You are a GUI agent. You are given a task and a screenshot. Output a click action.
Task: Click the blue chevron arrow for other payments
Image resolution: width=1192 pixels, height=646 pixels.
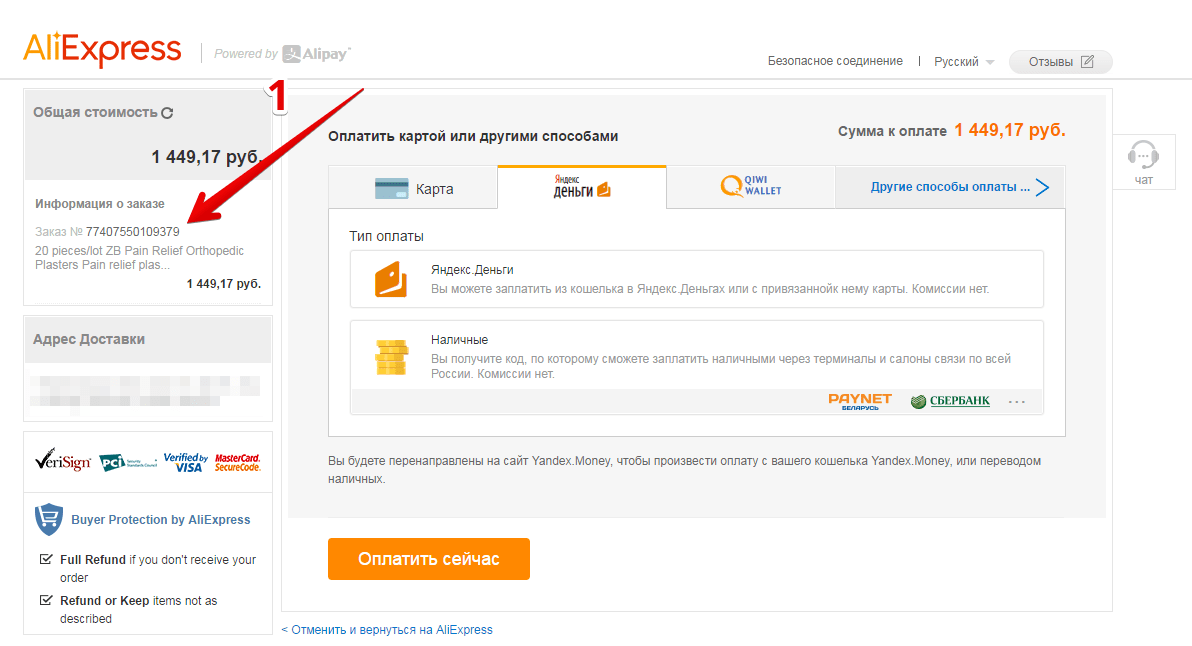[x=1042, y=187]
